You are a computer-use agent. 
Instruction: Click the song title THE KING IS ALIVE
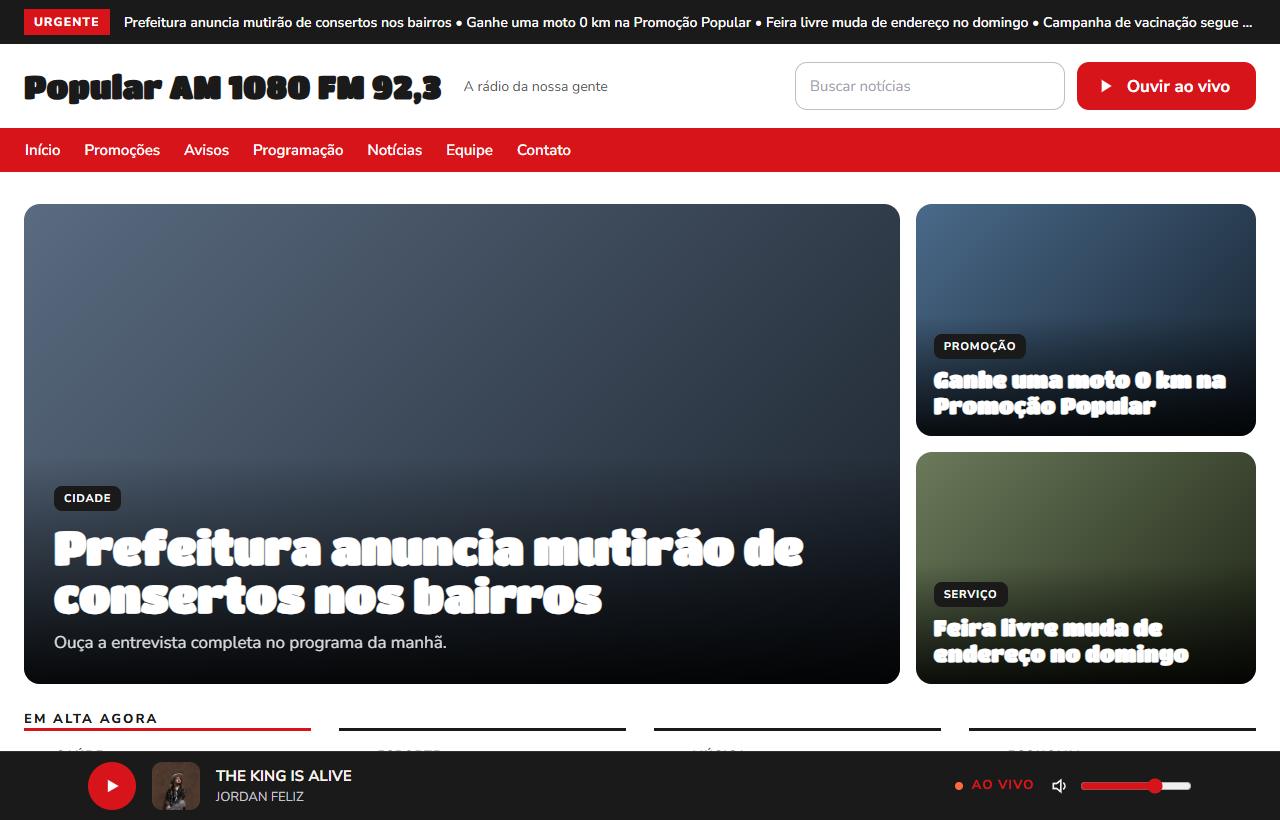coord(284,775)
